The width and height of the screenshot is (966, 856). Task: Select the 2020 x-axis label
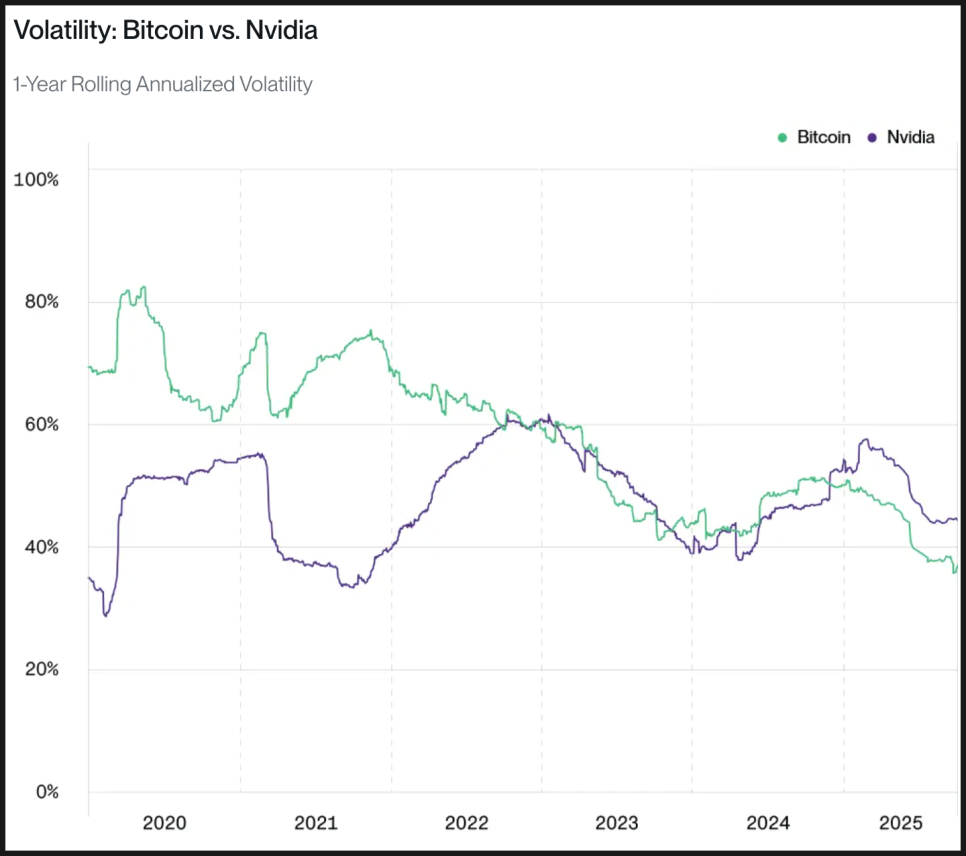pos(165,823)
